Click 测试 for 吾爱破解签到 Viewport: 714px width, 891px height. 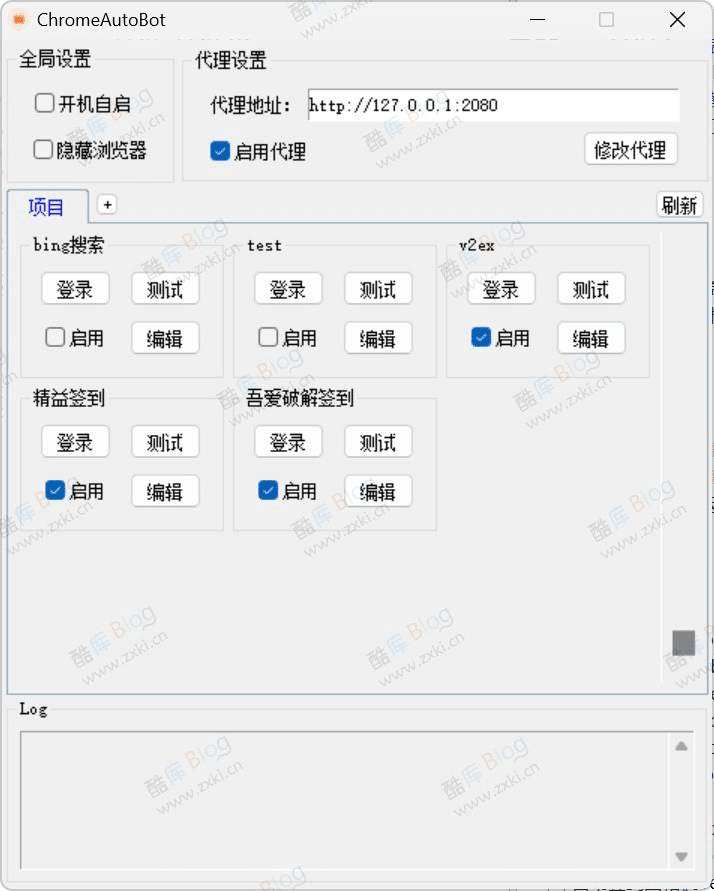click(378, 442)
